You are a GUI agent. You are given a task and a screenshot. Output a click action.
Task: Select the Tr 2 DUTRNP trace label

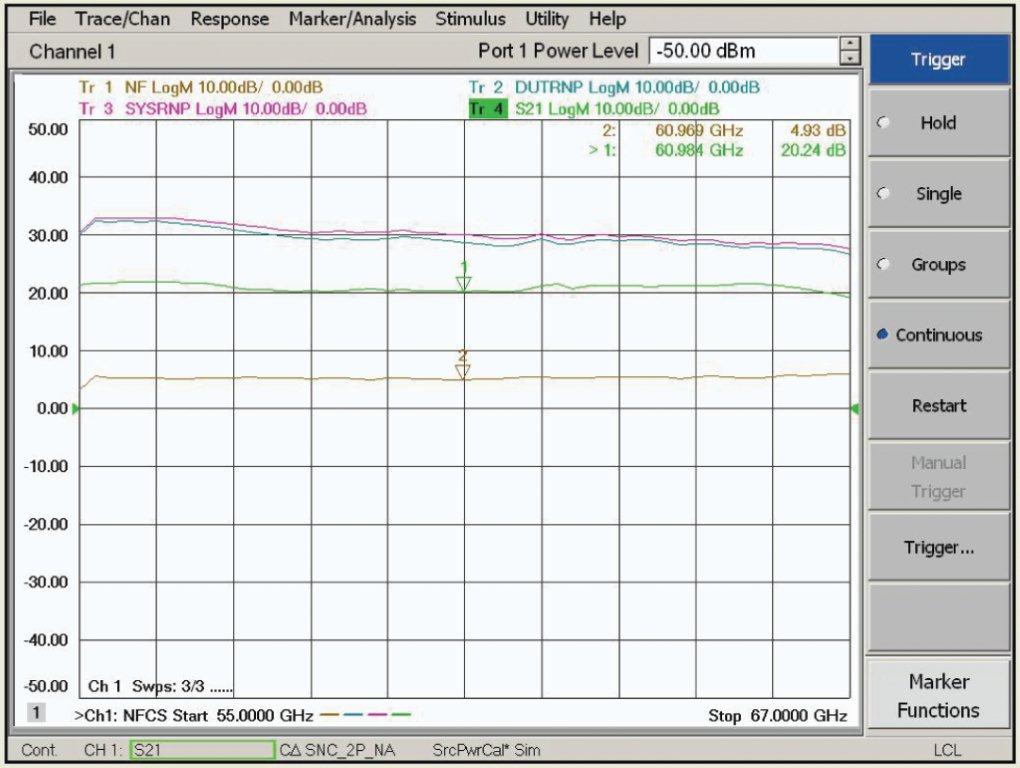(614, 88)
